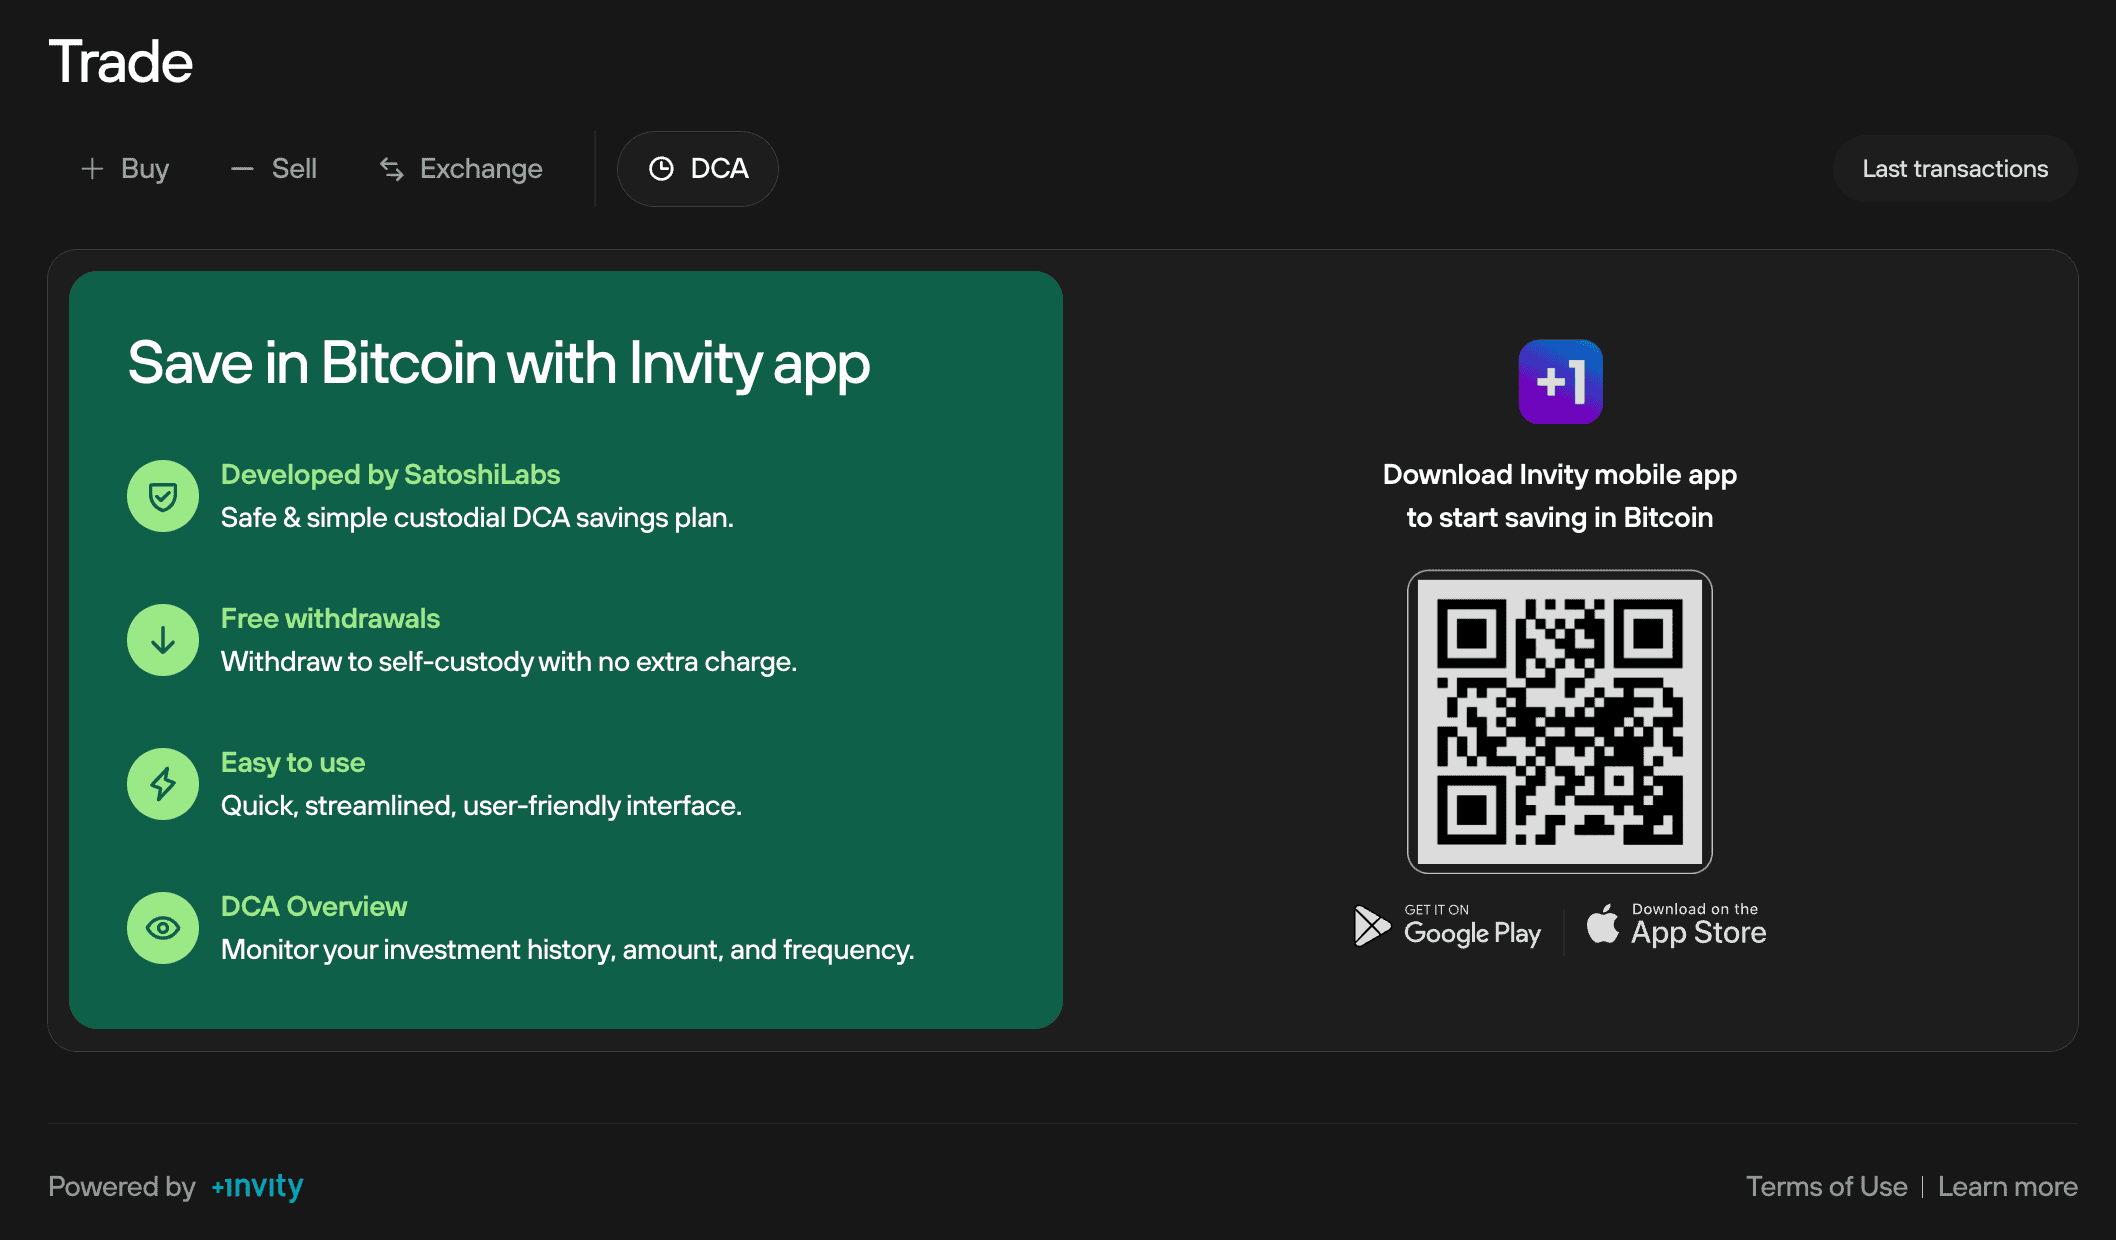Click the plus icon beside Buy
This screenshot has width=2116, height=1240.
[92, 169]
